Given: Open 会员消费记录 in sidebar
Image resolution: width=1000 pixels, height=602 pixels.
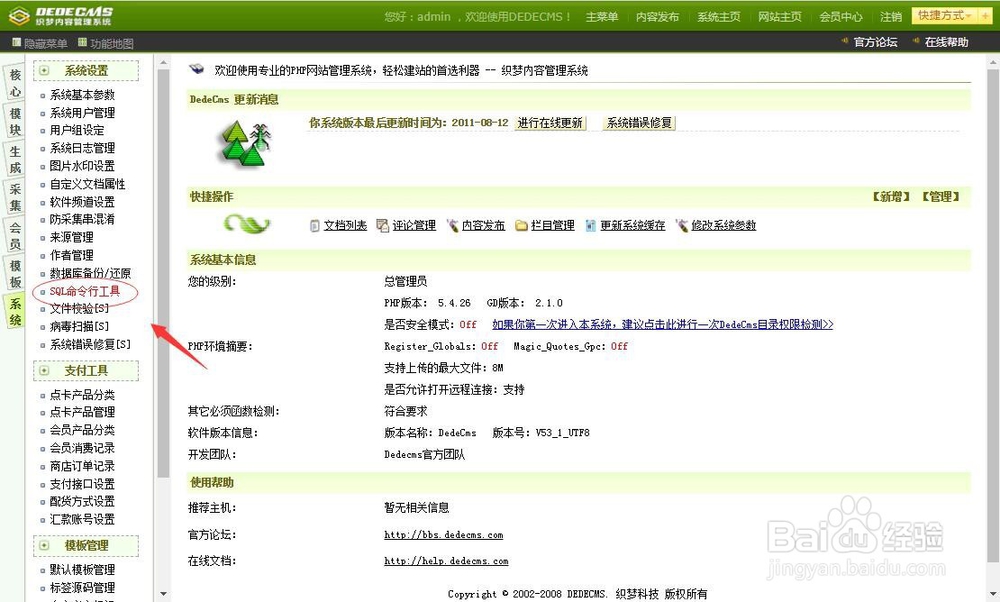Looking at the screenshot, I should pyautogui.click(x=82, y=448).
